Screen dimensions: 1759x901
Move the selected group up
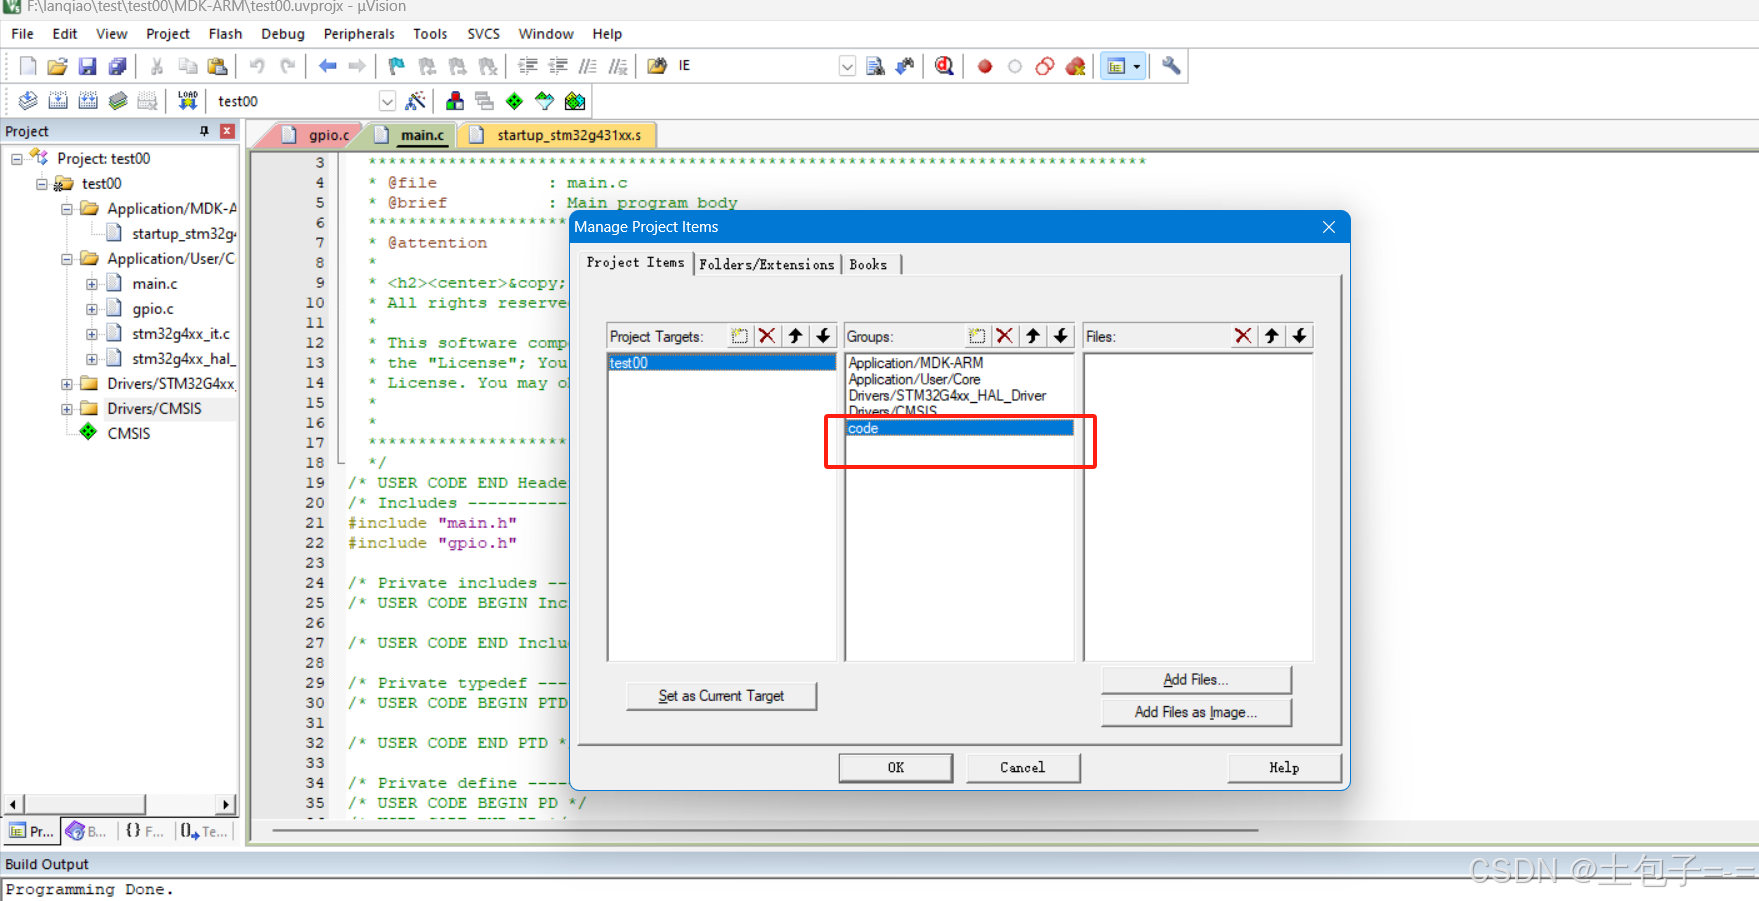[1033, 336]
